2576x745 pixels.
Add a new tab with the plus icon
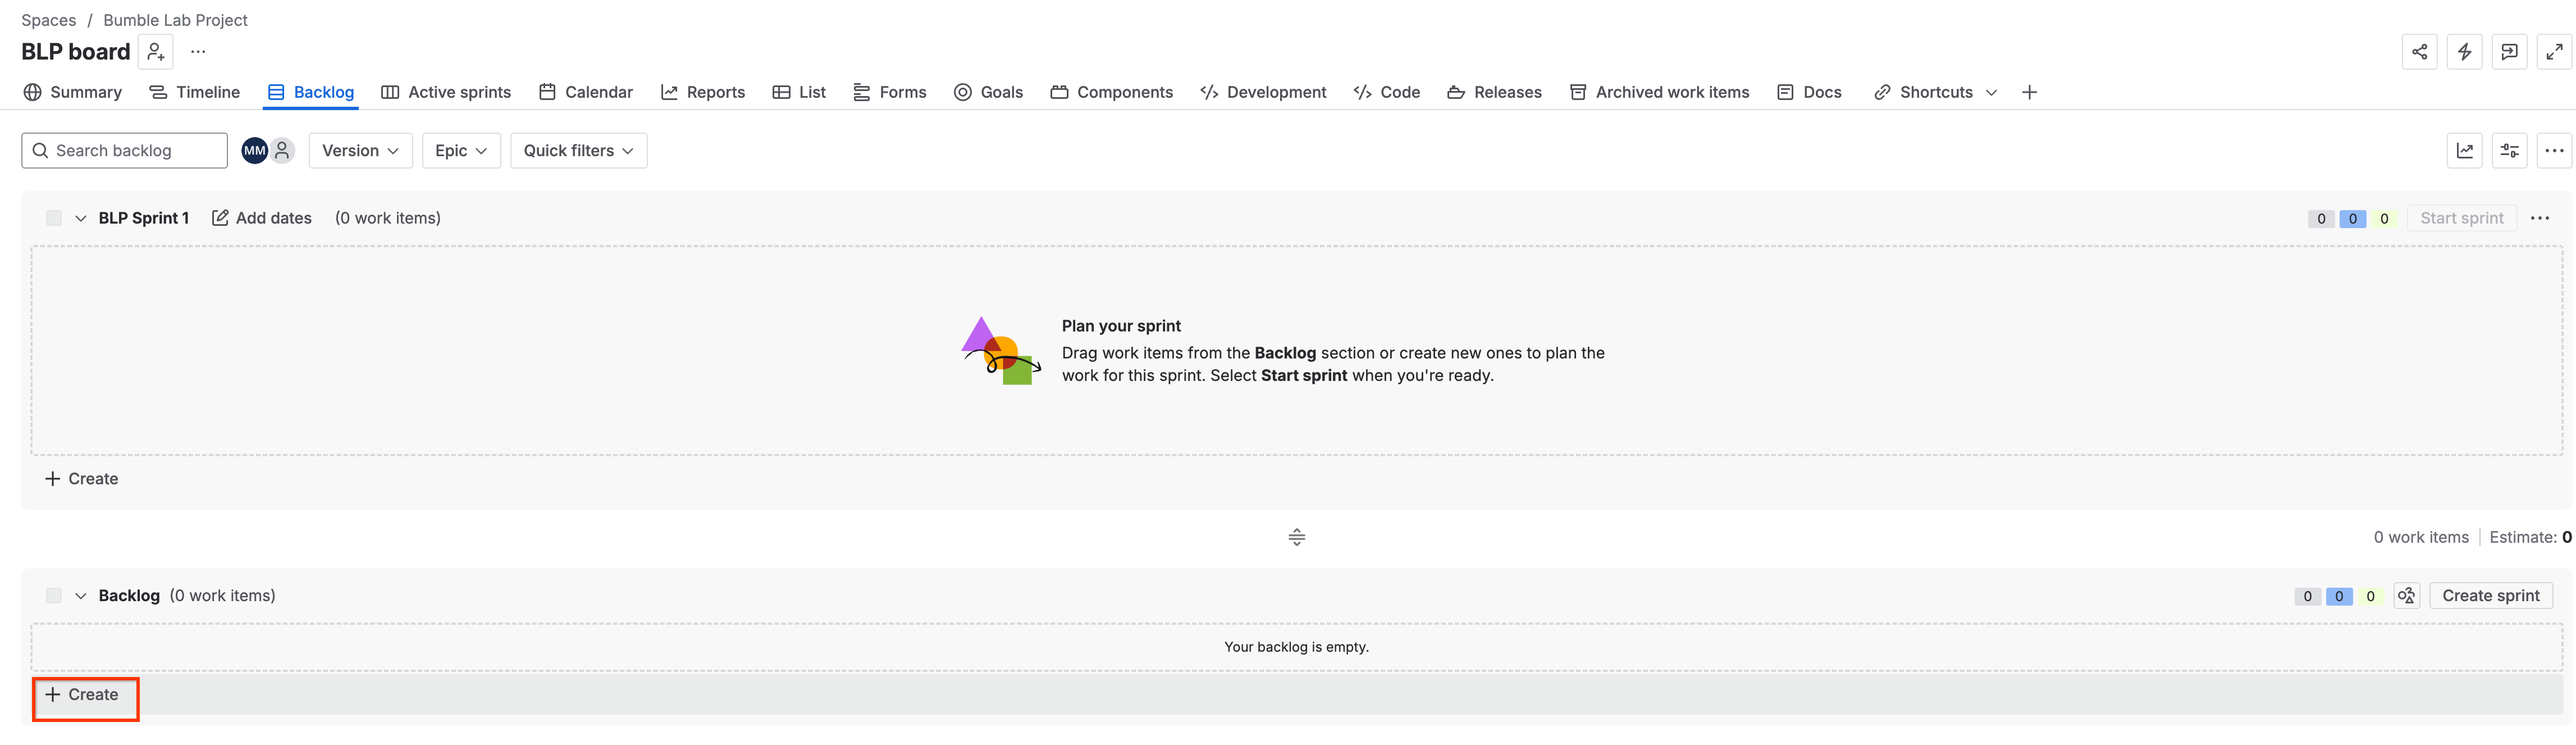pyautogui.click(x=2029, y=92)
